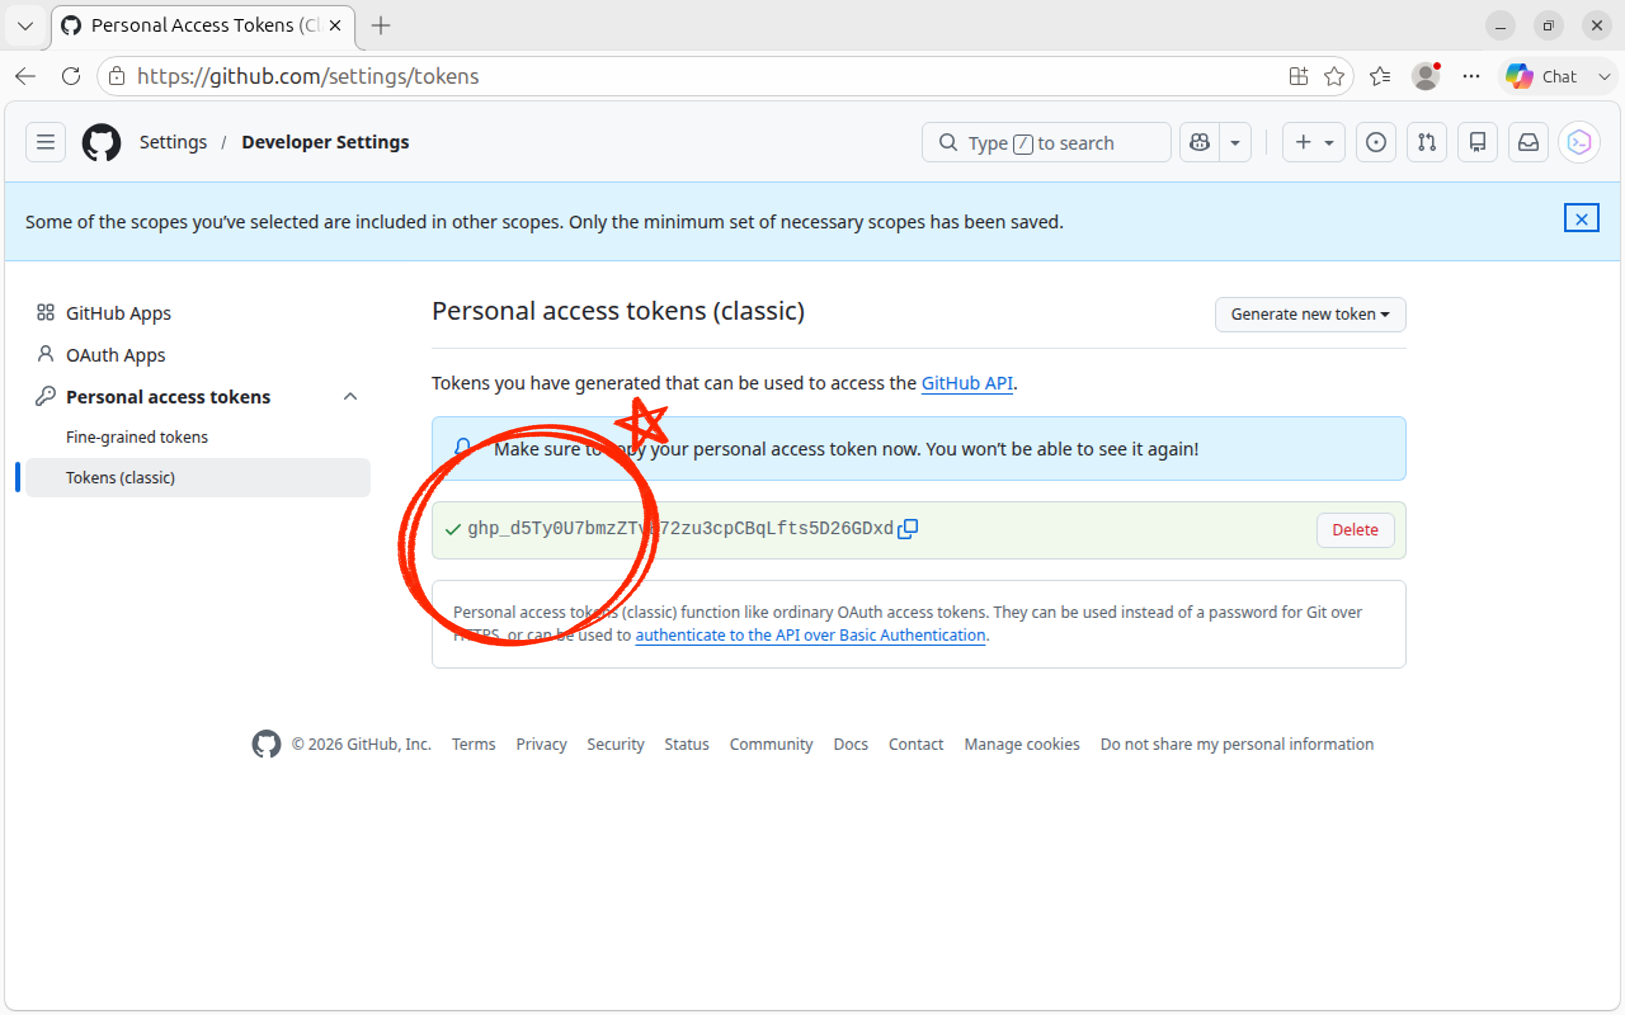This screenshot has width=1625, height=1015.
Task: Expand the chevron beside Chat
Action: click(x=1604, y=76)
